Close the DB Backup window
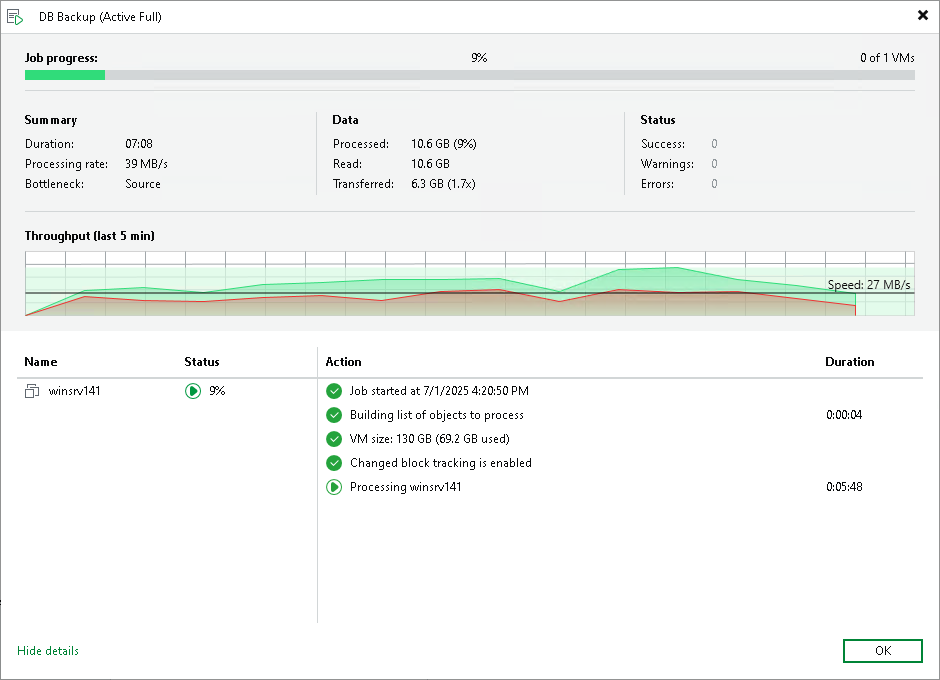The width and height of the screenshot is (940, 680). [x=923, y=15]
